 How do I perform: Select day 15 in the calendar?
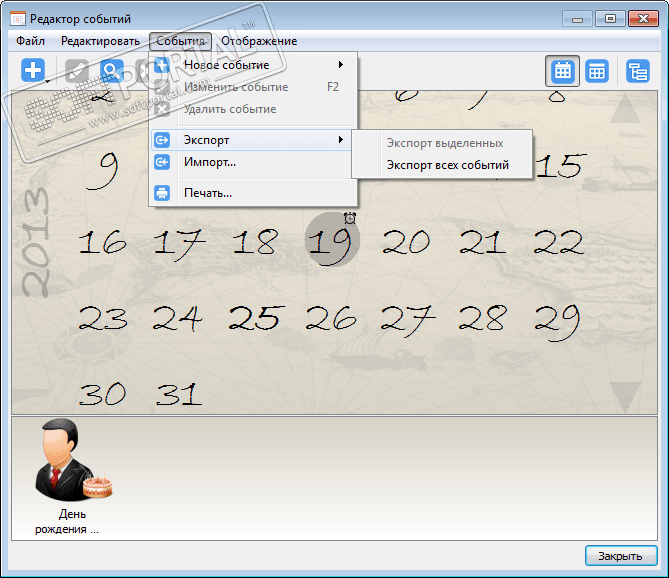(560, 166)
